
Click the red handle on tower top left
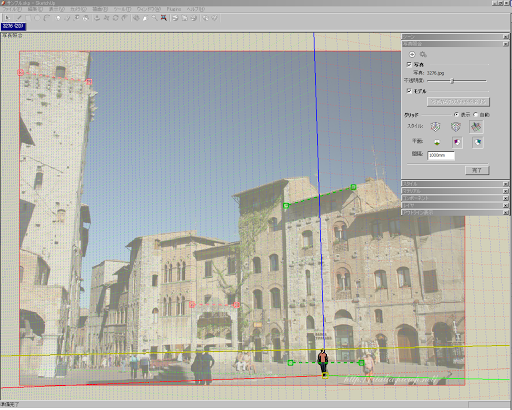(20, 72)
